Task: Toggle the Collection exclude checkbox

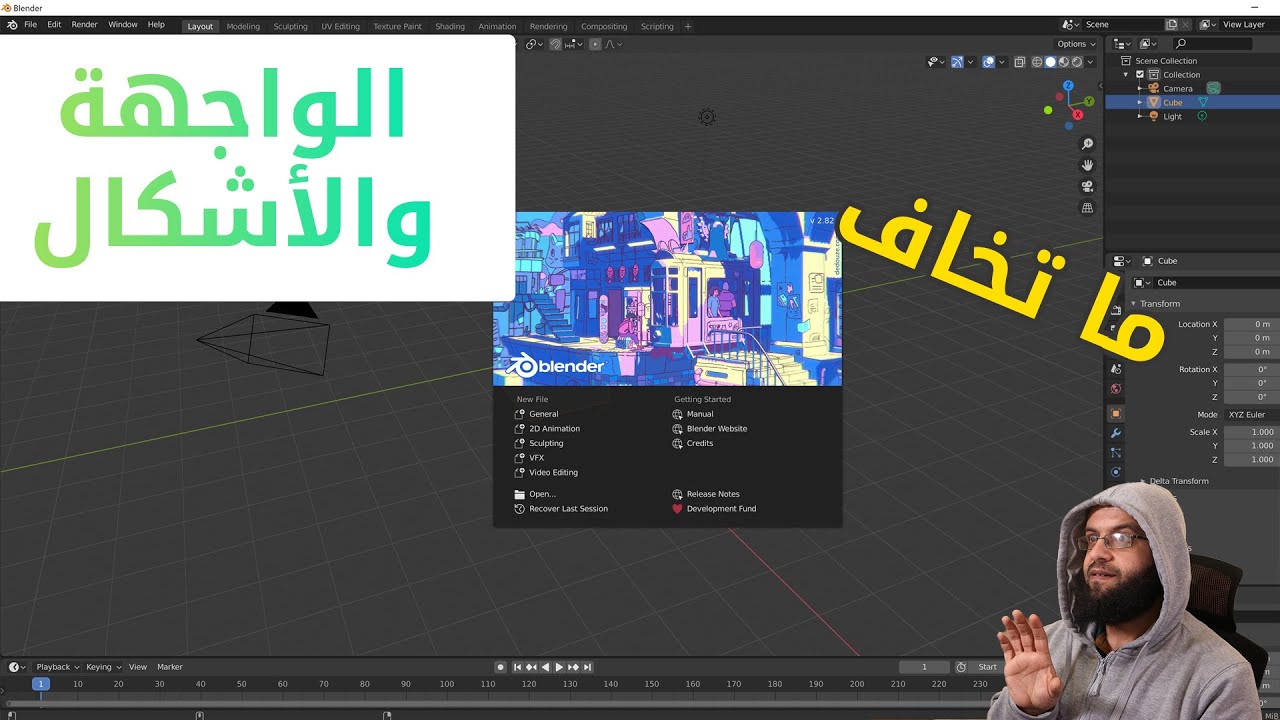Action: point(1139,74)
